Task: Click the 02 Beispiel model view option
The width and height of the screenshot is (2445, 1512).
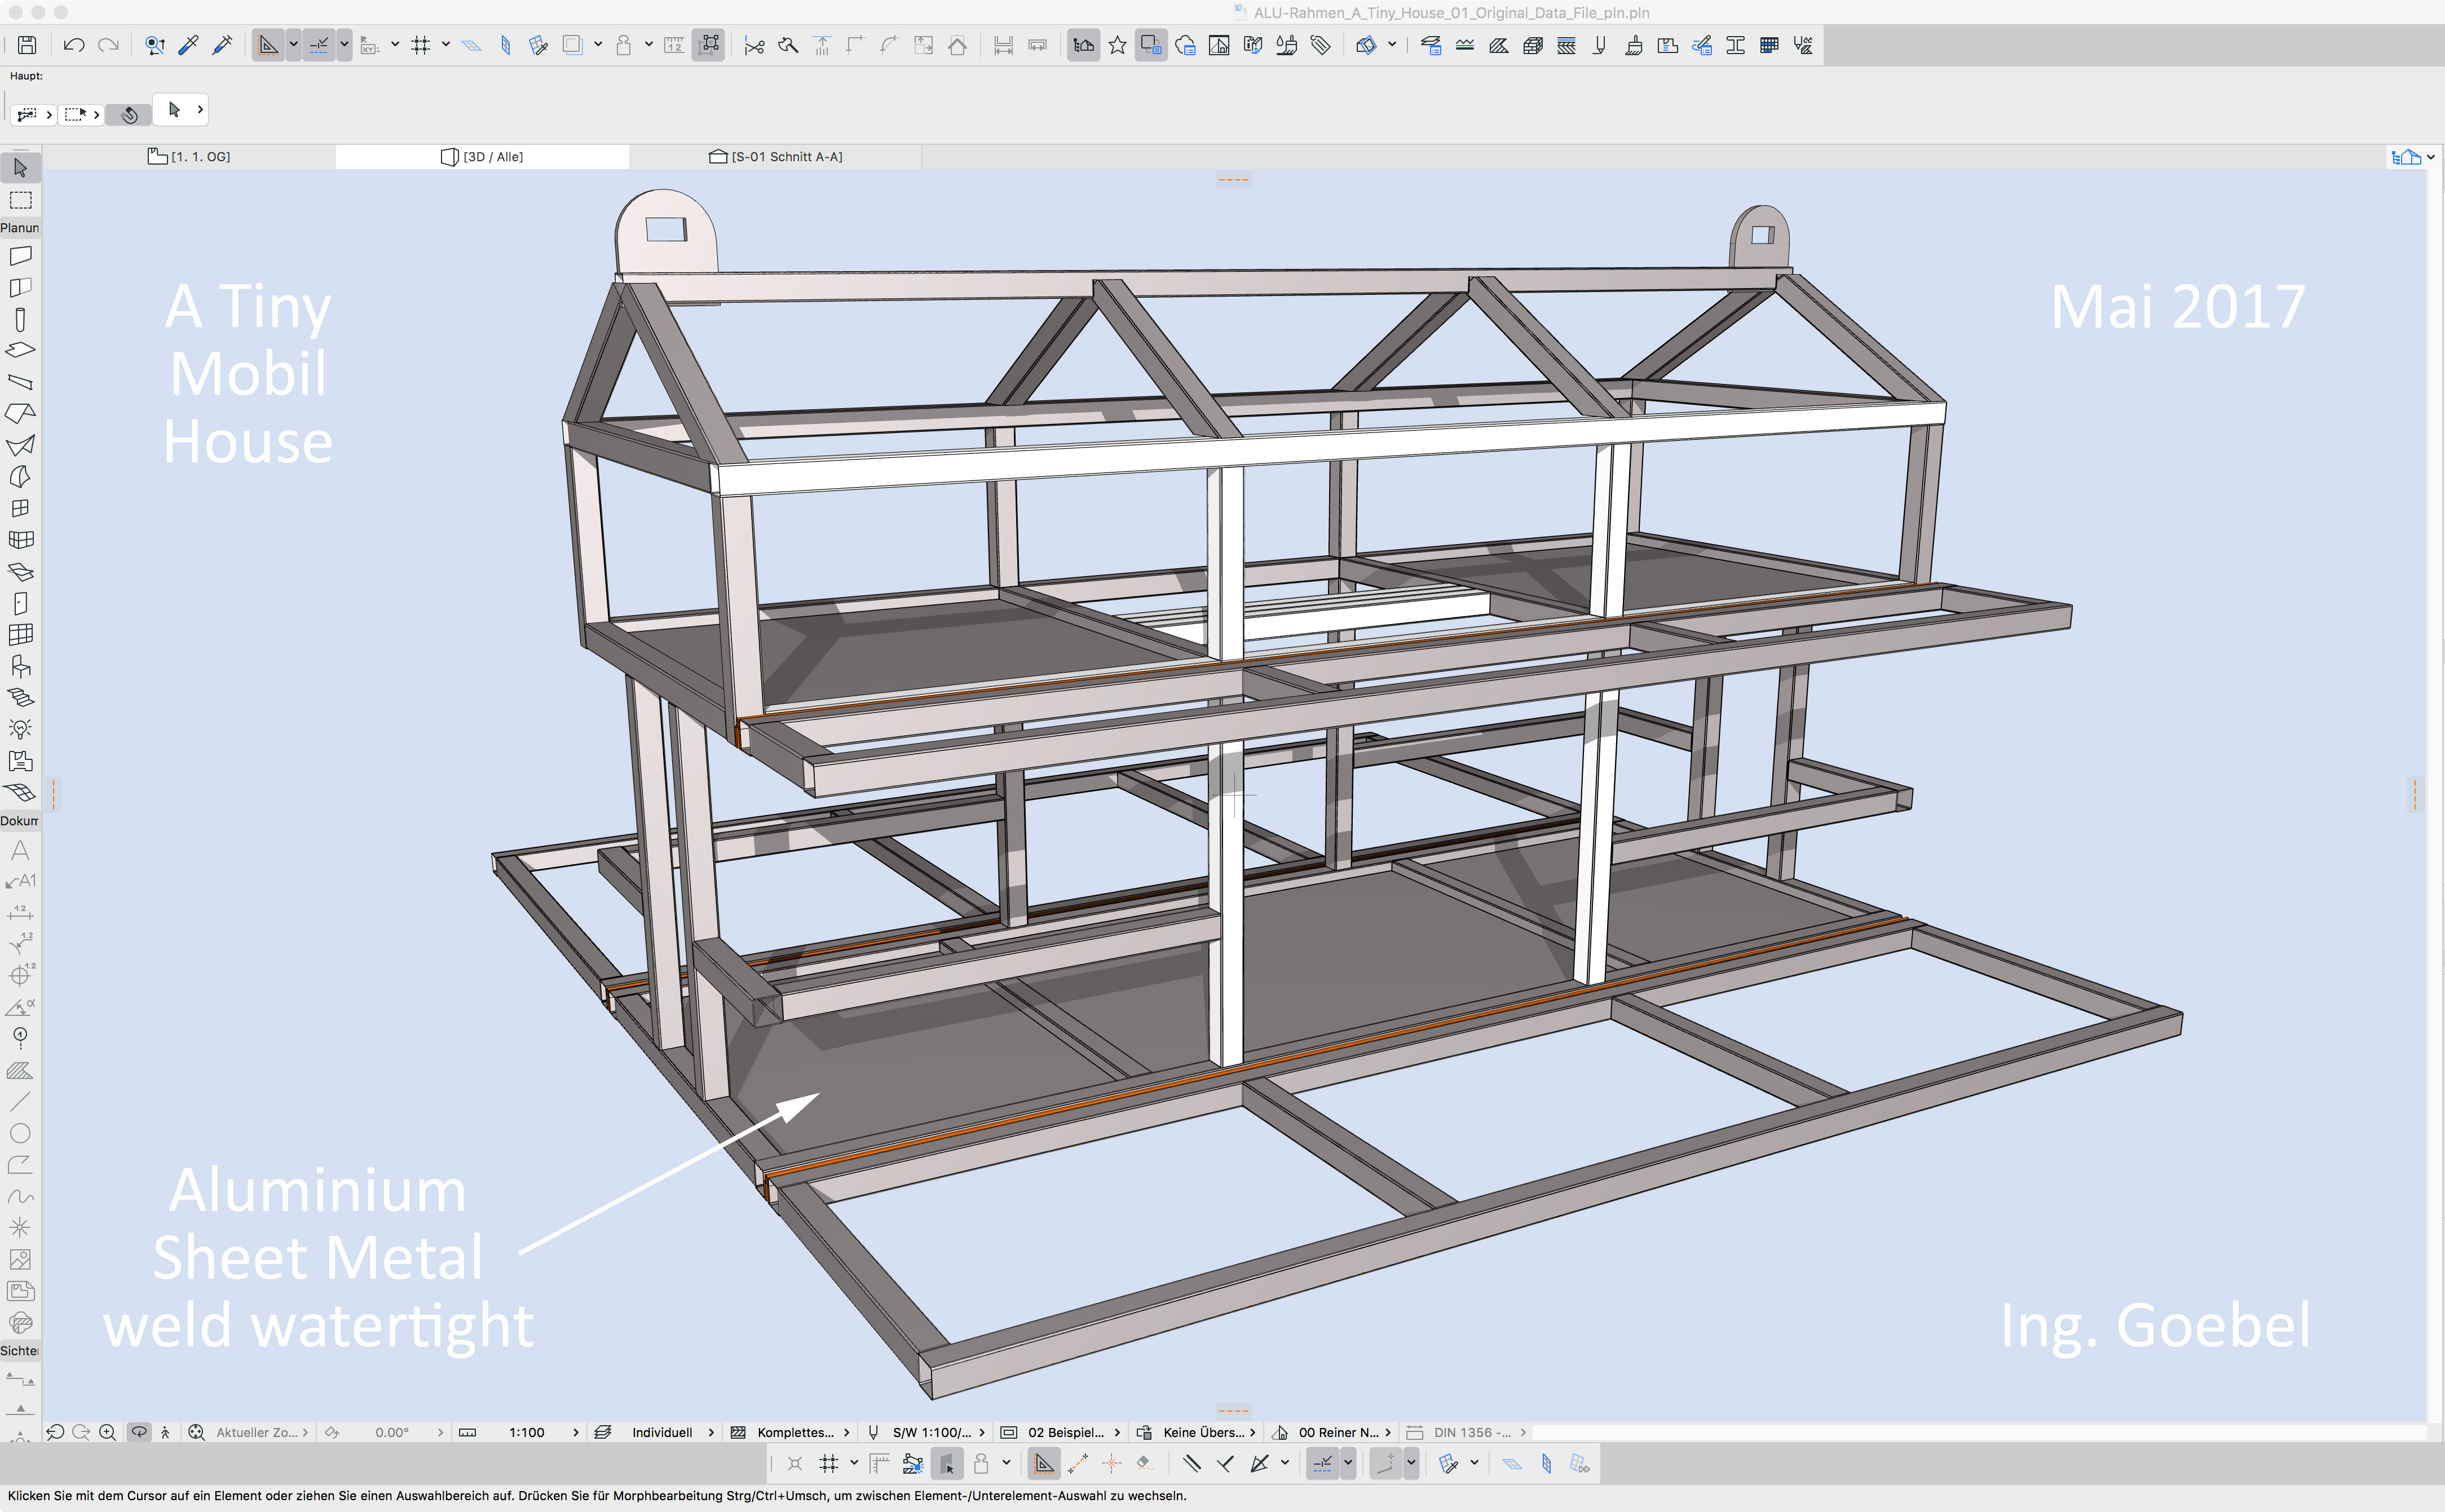Action: tap(1065, 1432)
